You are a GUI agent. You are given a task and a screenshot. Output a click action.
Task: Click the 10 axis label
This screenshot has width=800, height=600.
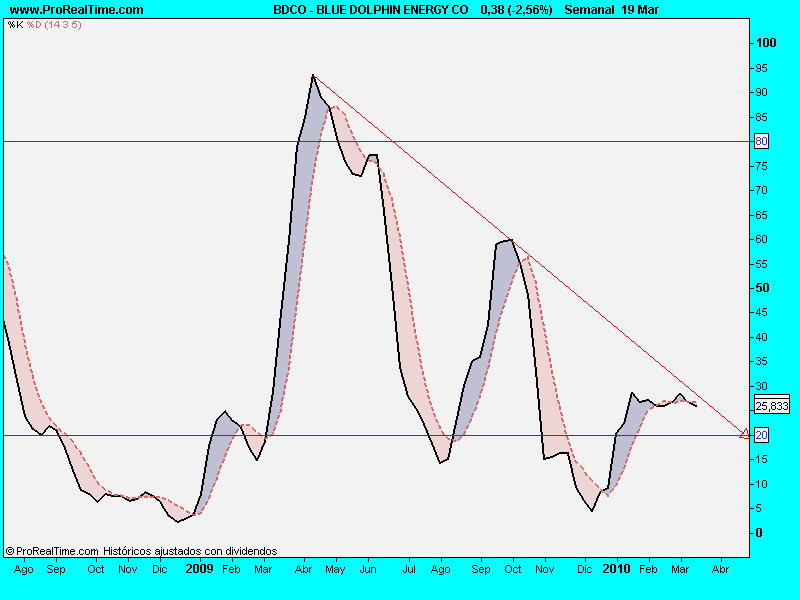[x=761, y=484]
